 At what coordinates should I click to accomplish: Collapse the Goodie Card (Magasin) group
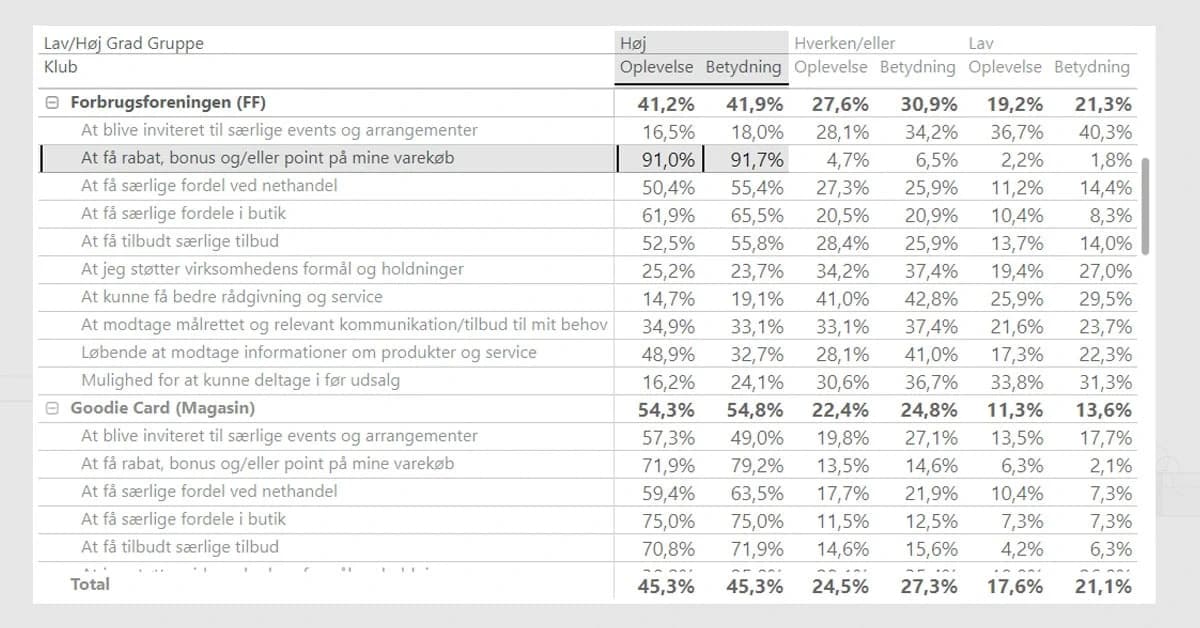(53, 409)
